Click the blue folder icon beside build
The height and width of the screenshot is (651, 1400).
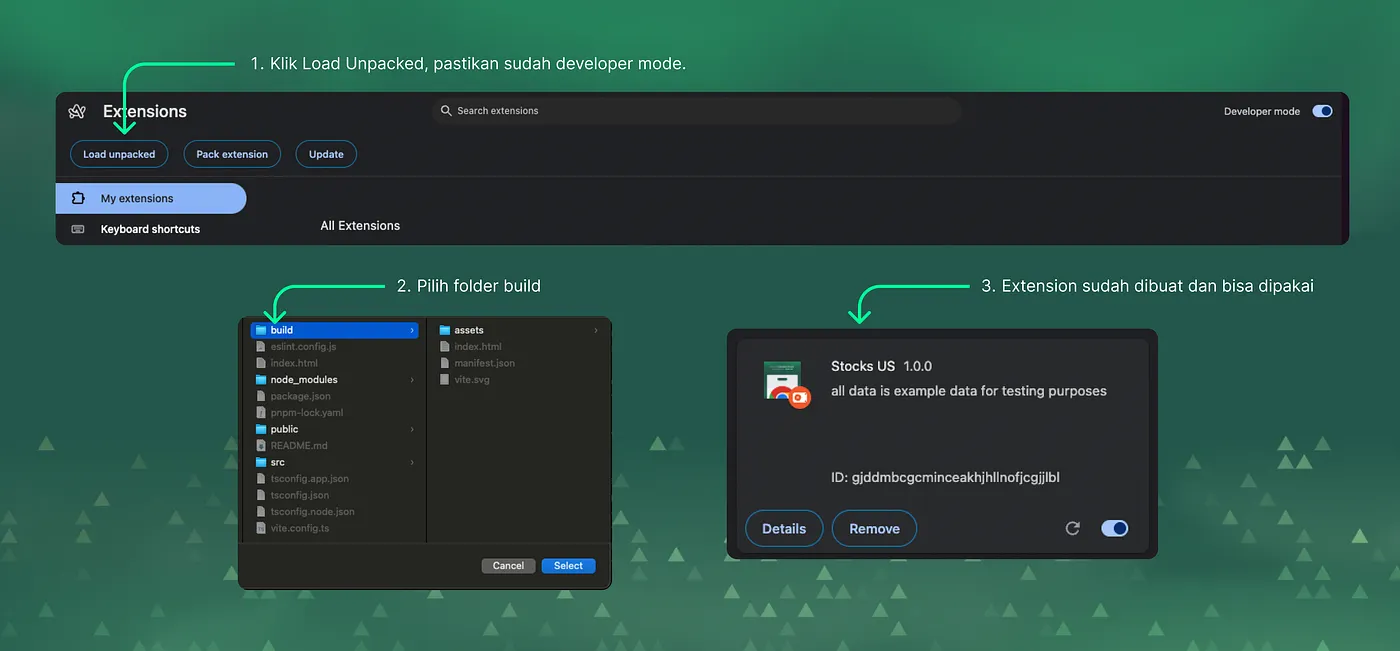click(263, 329)
